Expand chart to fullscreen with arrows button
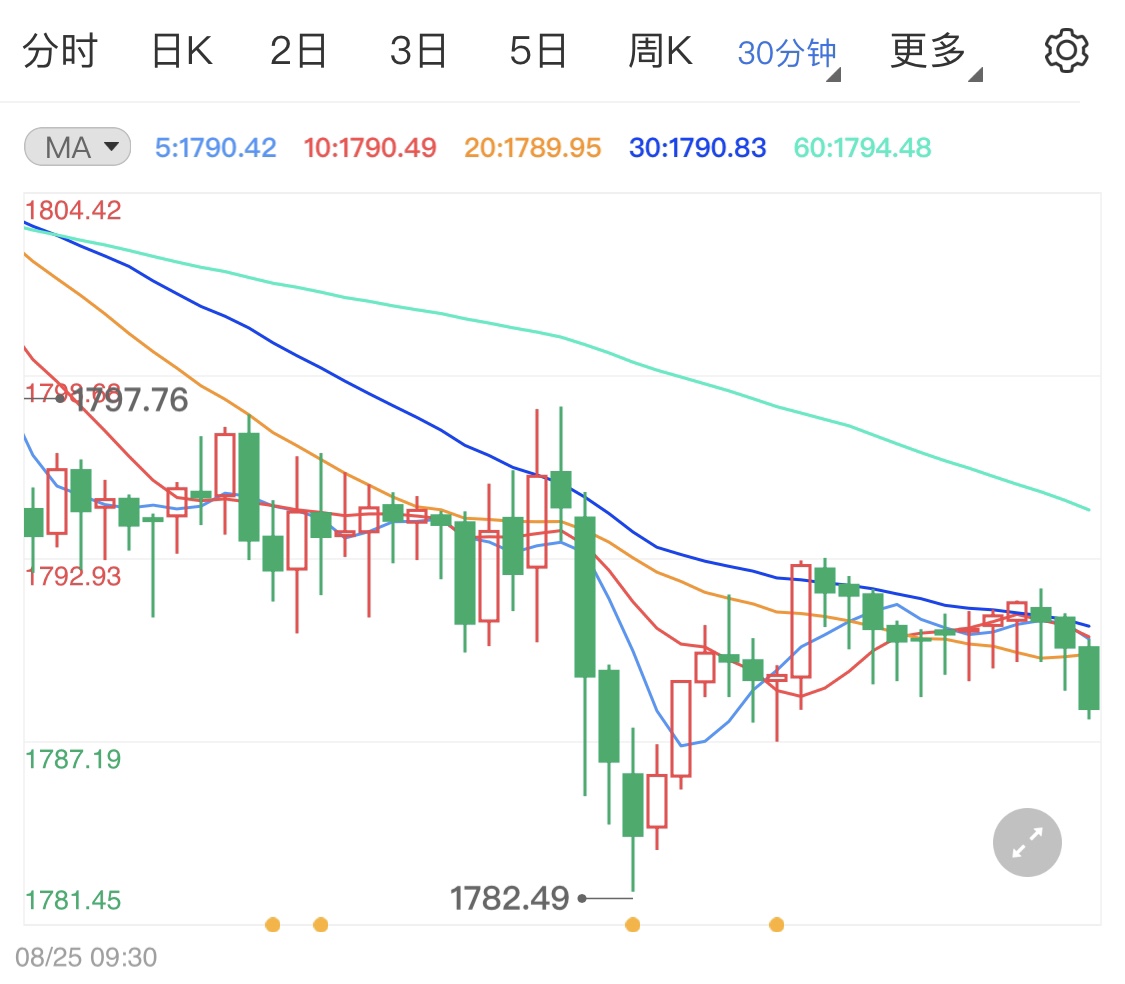This screenshot has width=1125, height=984. 1027,842
